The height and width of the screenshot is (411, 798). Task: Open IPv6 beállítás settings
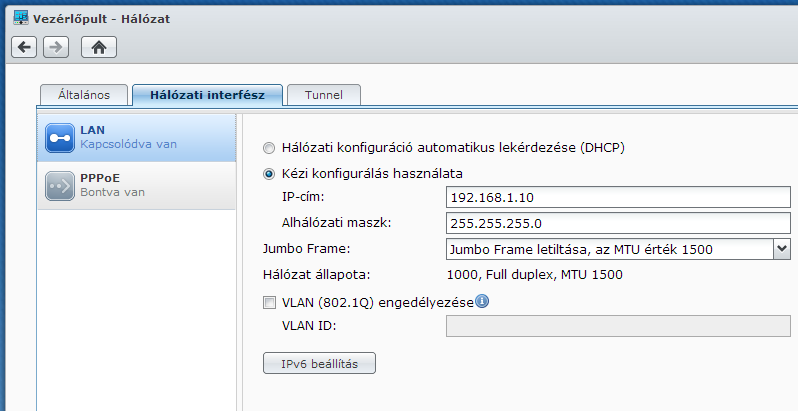coord(319,363)
